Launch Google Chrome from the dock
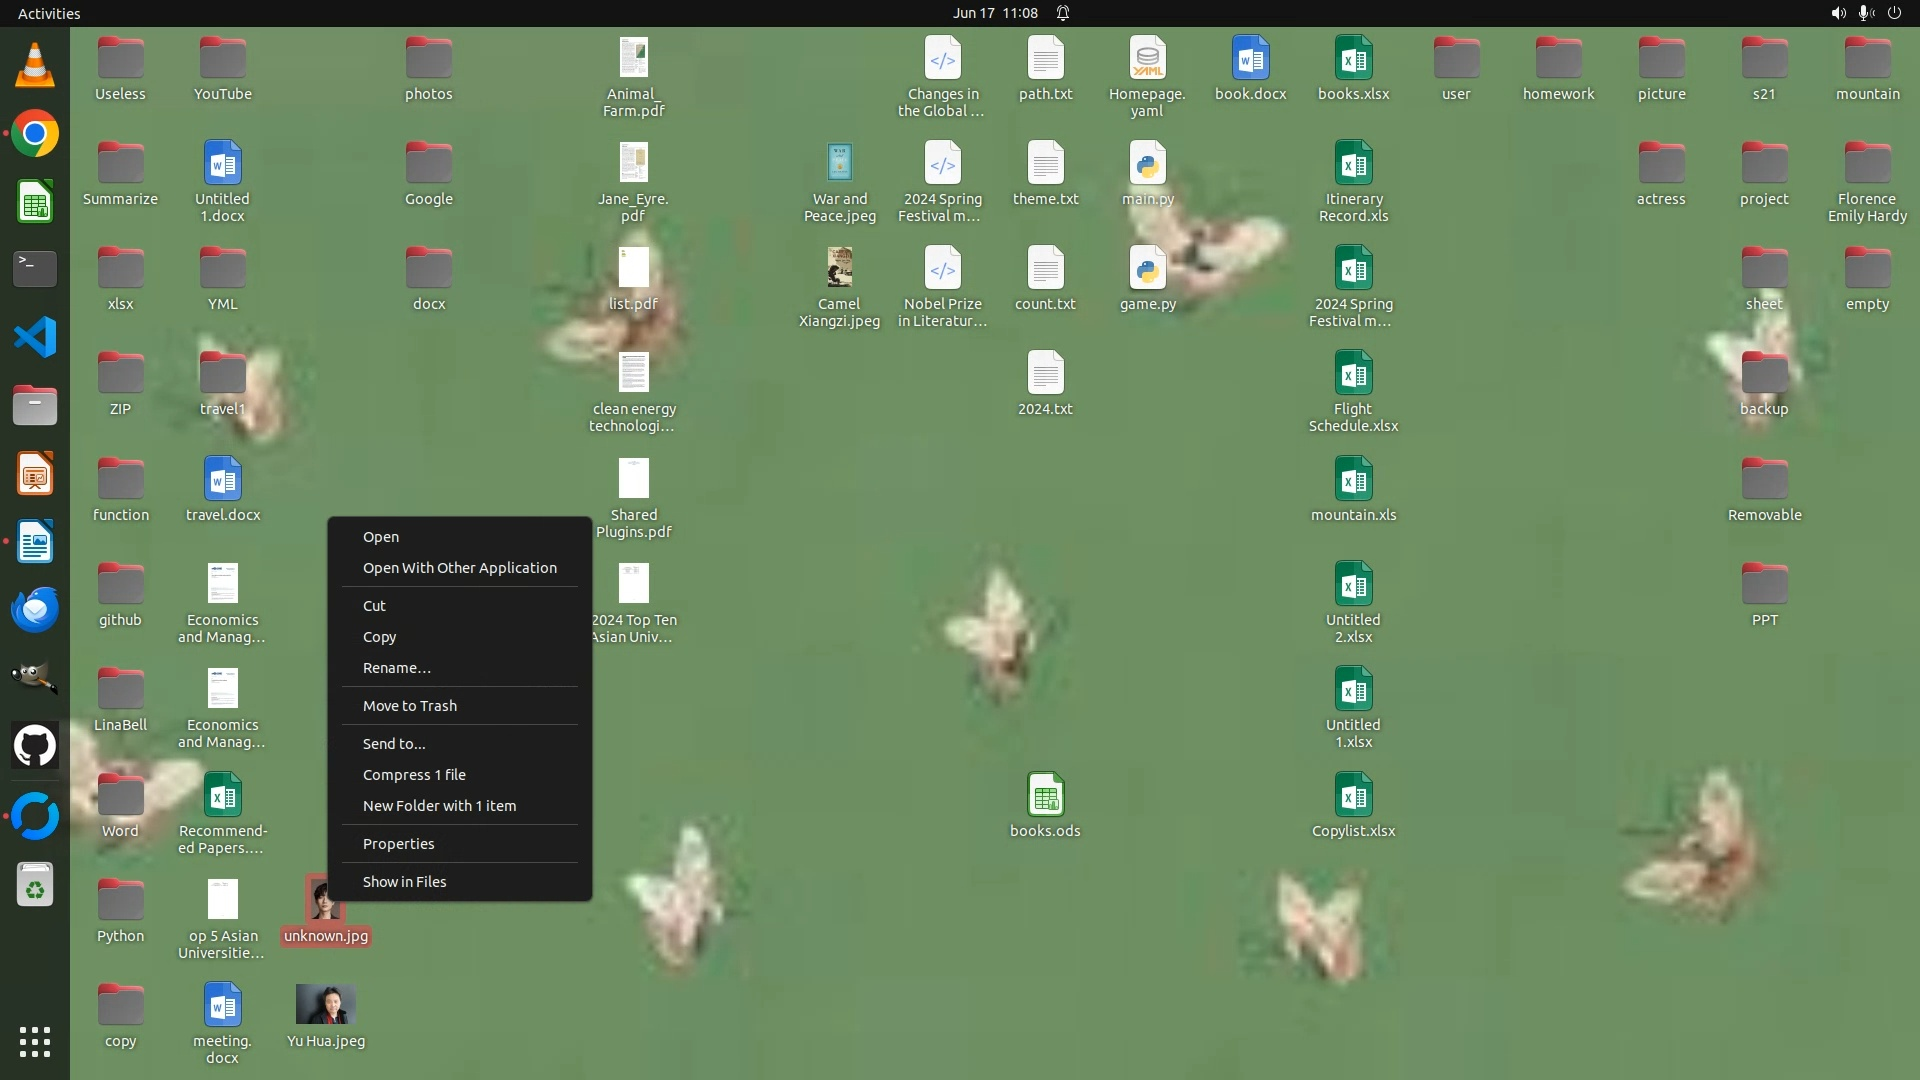1920x1080 pixels. tap(35, 134)
